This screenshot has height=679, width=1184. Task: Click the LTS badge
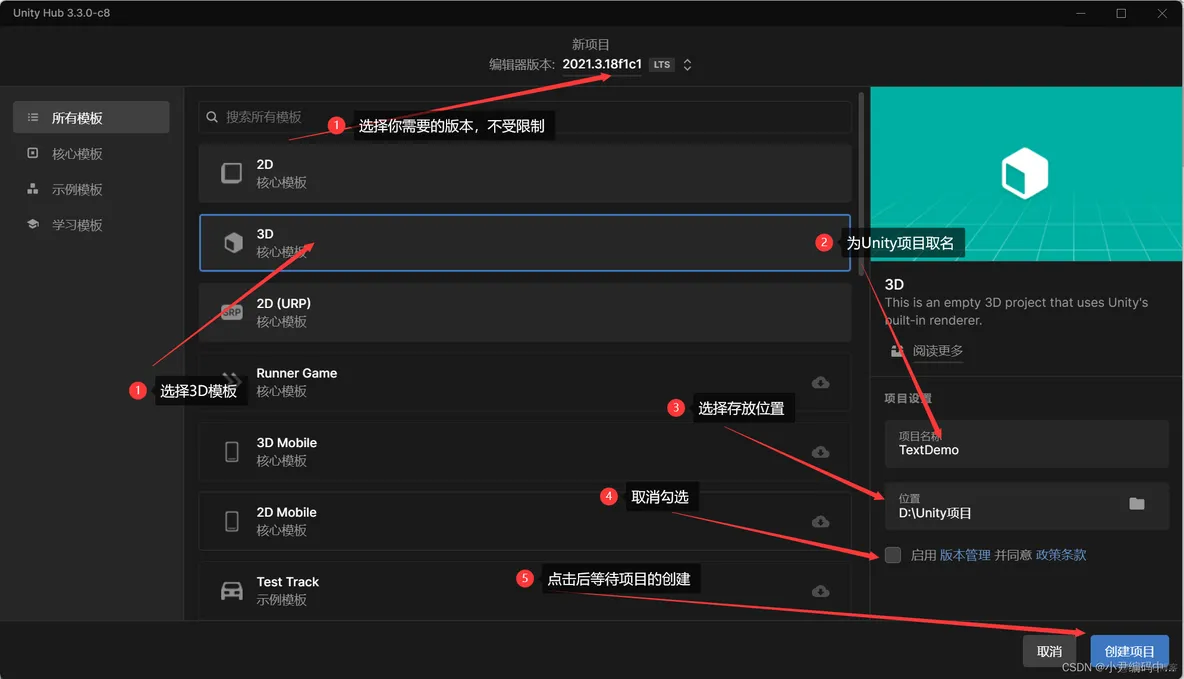click(x=661, y=65)
